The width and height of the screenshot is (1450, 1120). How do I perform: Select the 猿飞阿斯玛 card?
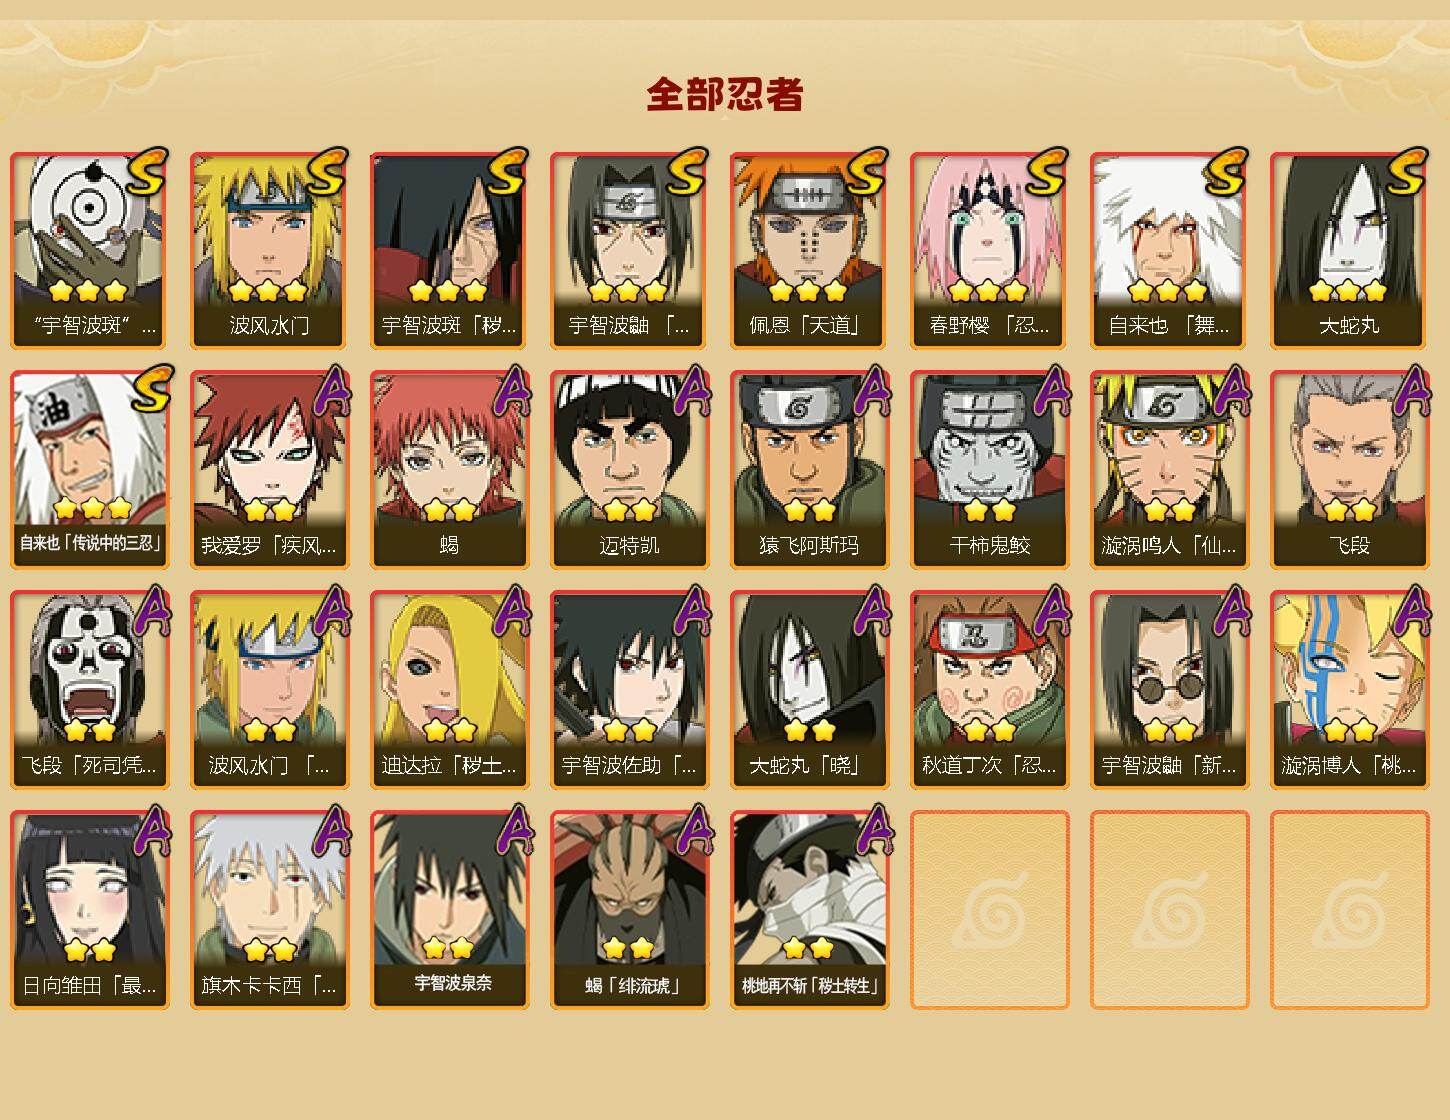click(810, 470)
